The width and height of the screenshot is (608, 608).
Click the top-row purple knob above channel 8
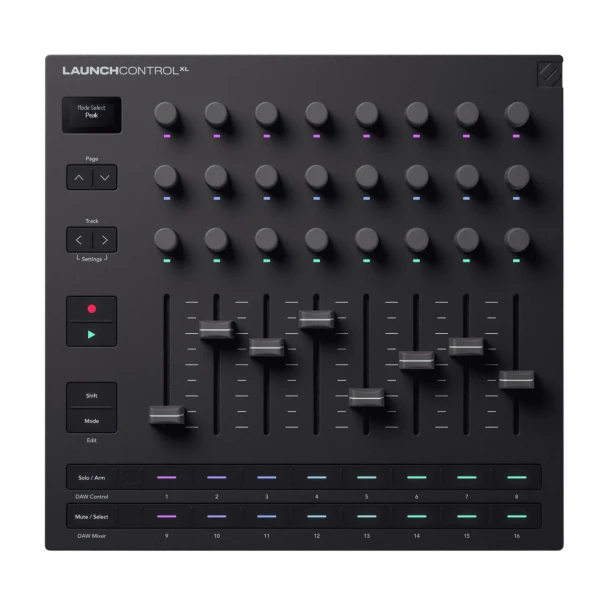click(516, 114)
